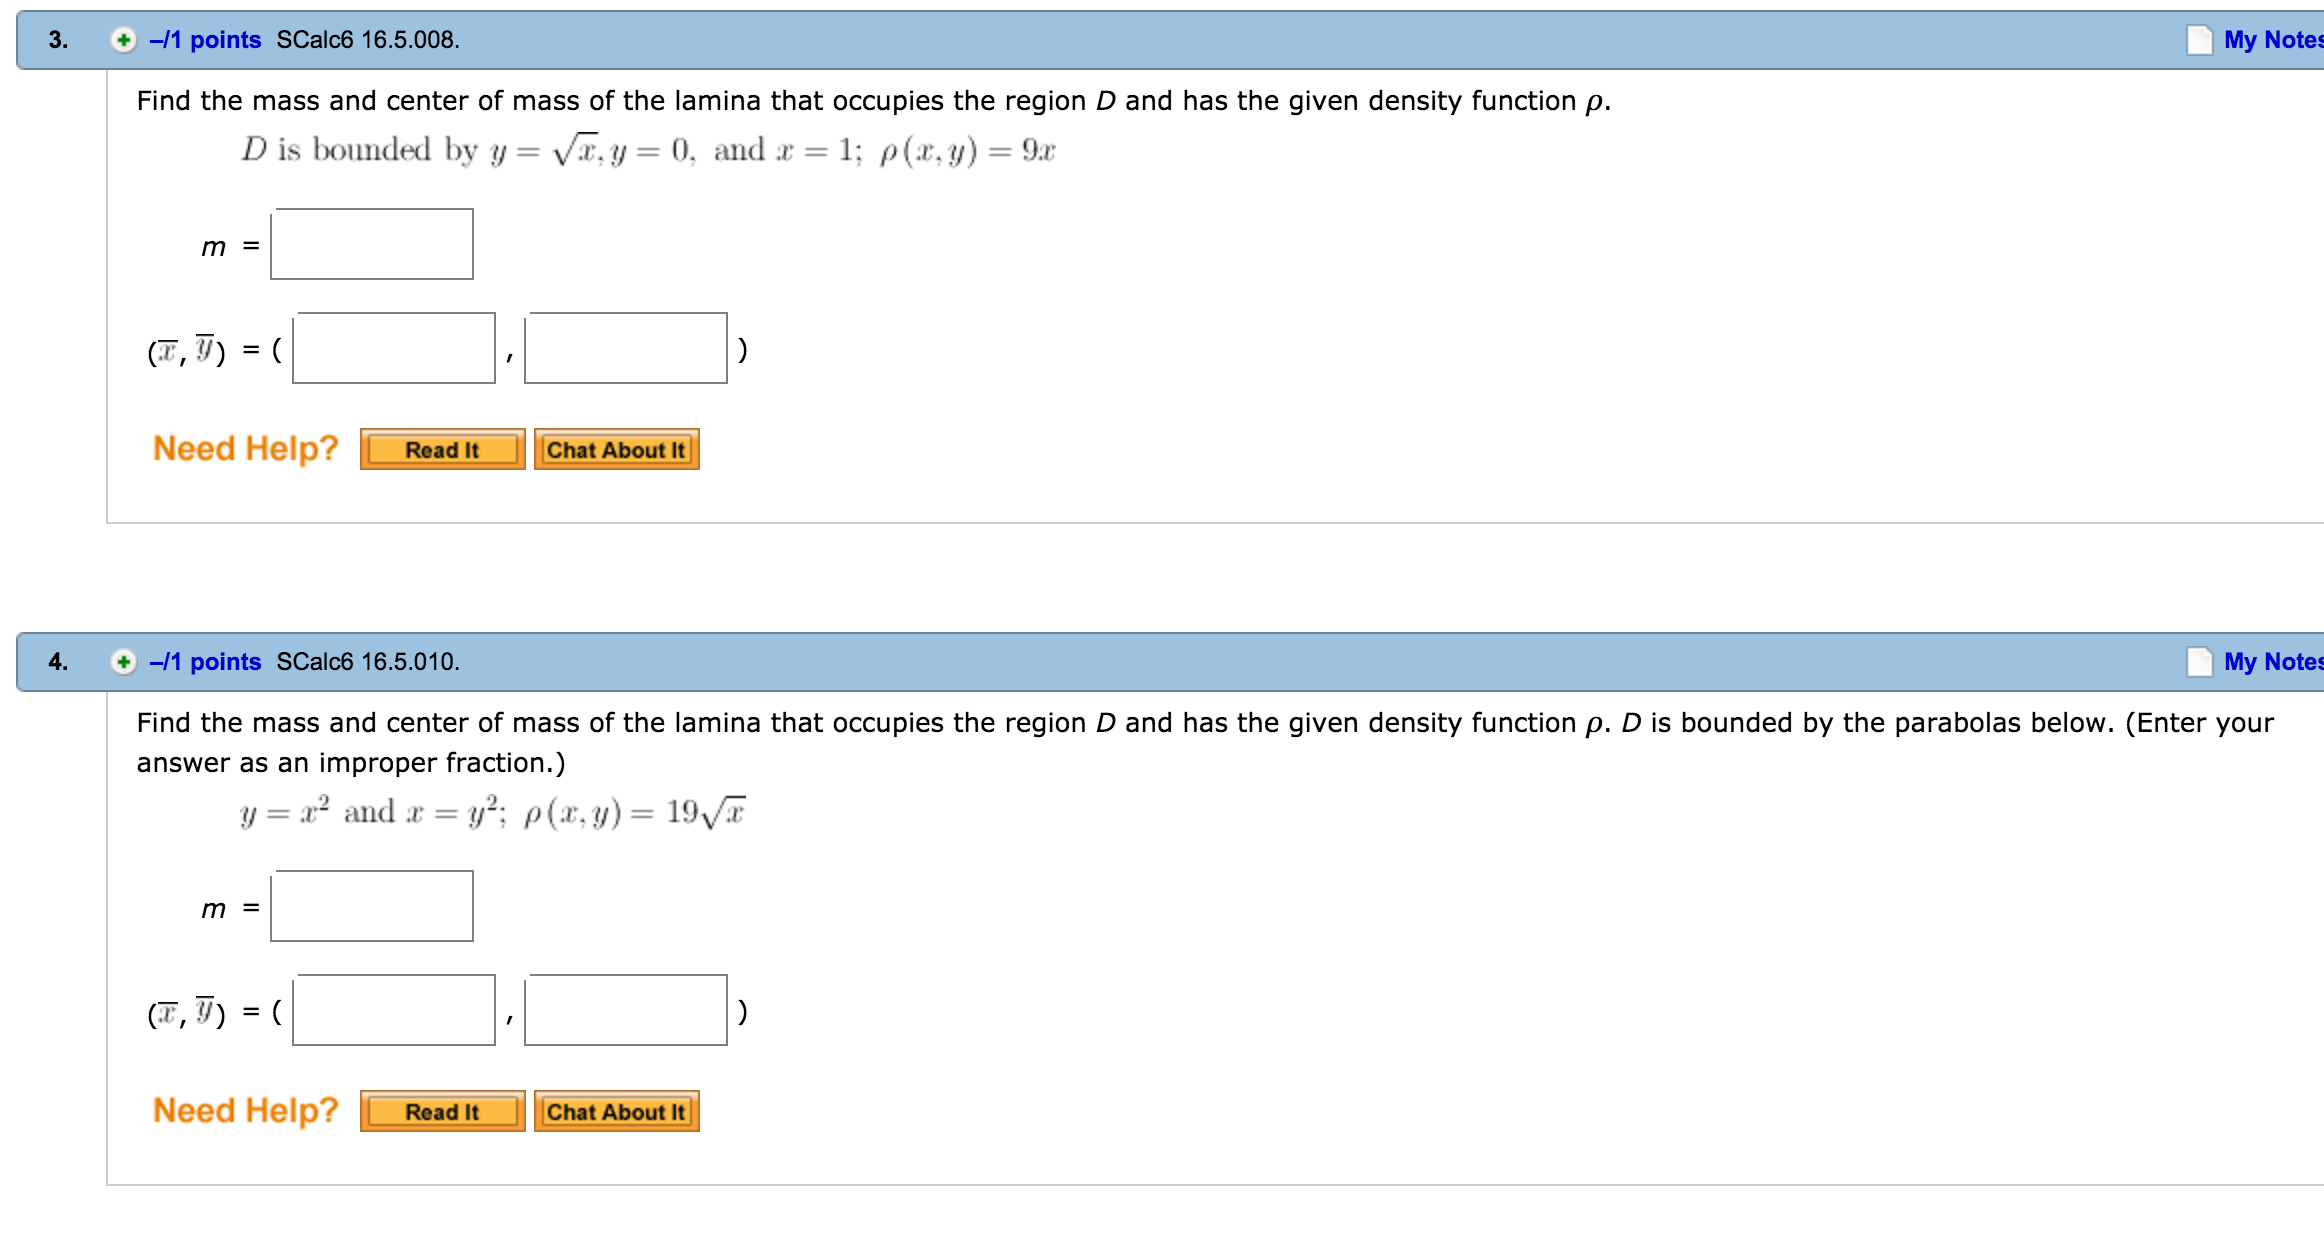Click Chat About It for problem 3
Screen dimensions: 2324x1242
coord(616,449)
